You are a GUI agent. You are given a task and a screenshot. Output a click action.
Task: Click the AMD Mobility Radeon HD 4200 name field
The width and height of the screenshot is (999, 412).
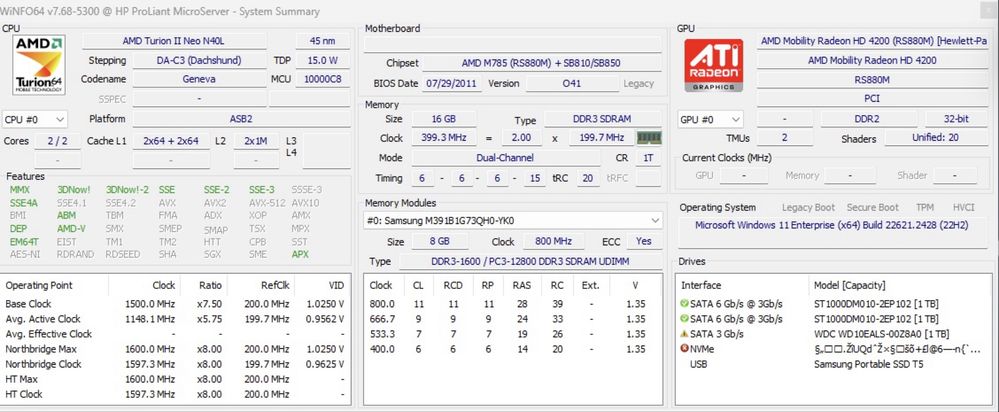[x=872, y=60]
